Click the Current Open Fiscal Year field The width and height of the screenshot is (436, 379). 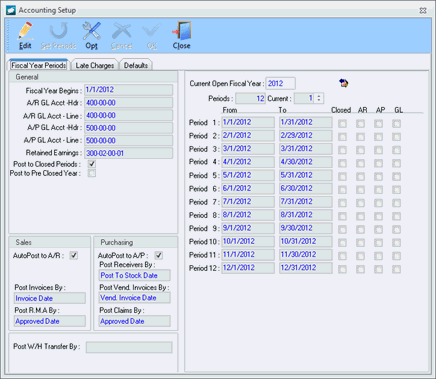[281, 83]
